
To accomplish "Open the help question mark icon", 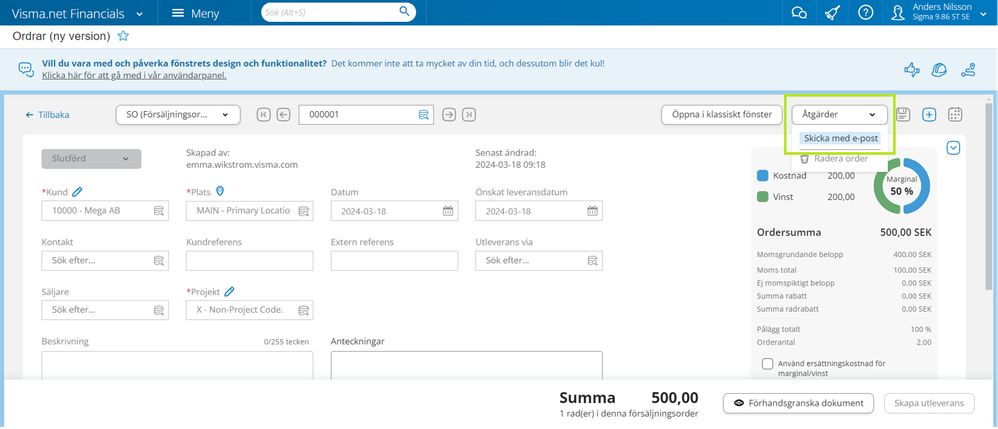I will (866, 13).
